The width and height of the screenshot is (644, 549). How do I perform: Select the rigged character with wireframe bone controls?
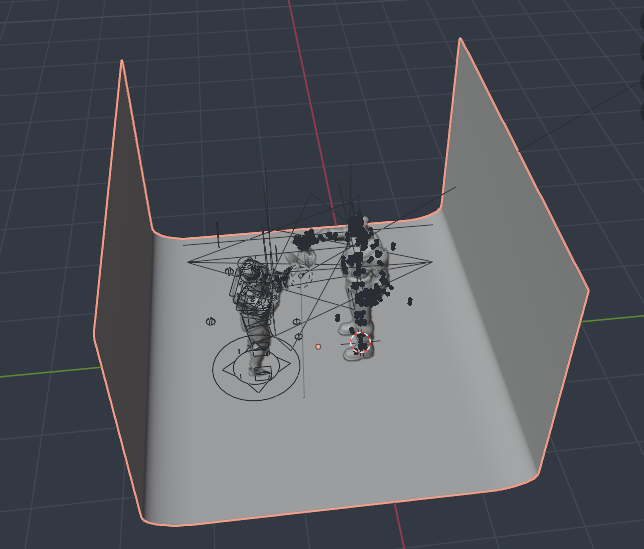coord(257,316)
